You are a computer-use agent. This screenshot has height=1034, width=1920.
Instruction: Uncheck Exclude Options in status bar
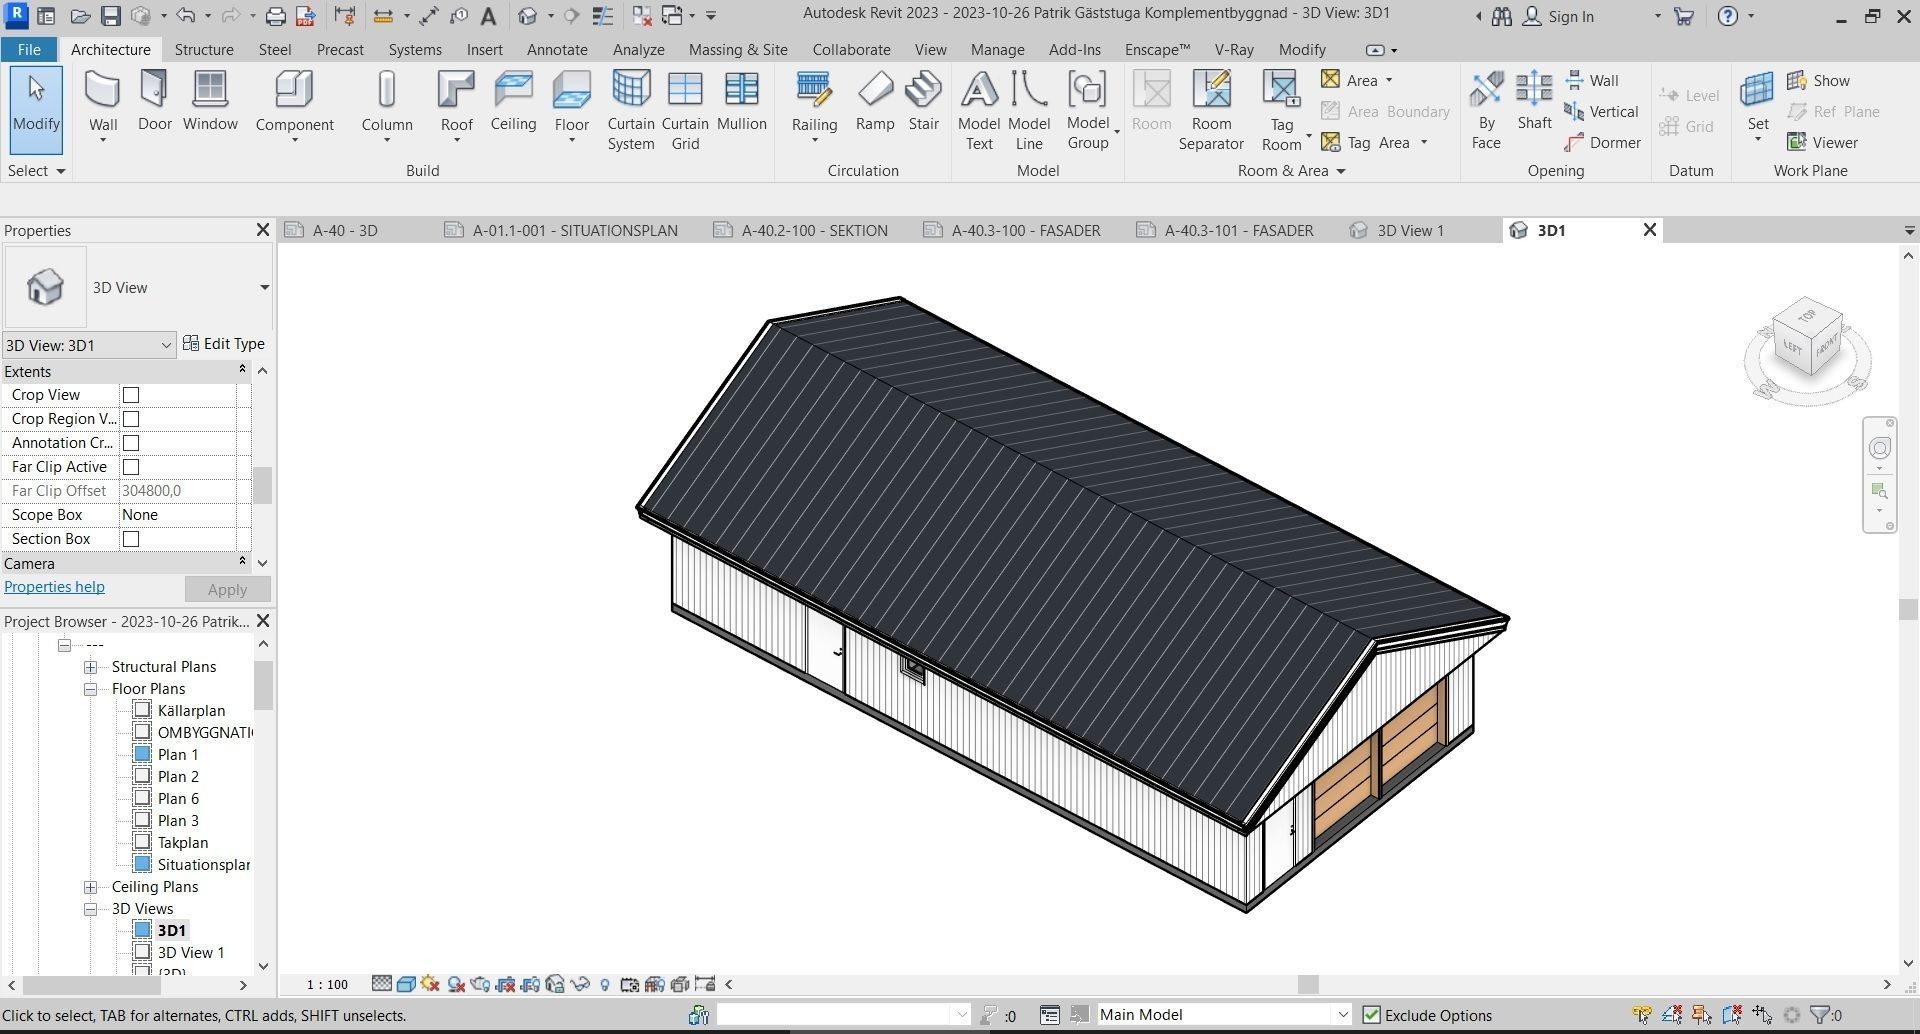(1371, 1015)
